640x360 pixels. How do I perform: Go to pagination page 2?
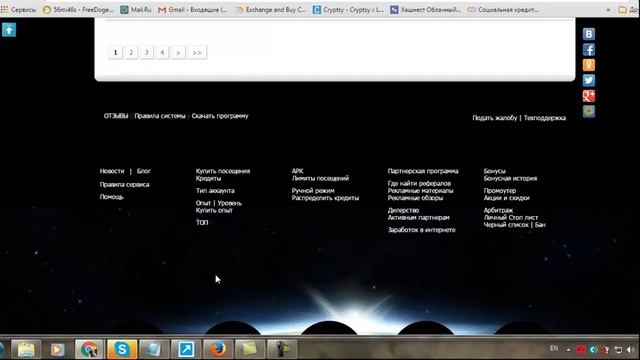[131, 52]
